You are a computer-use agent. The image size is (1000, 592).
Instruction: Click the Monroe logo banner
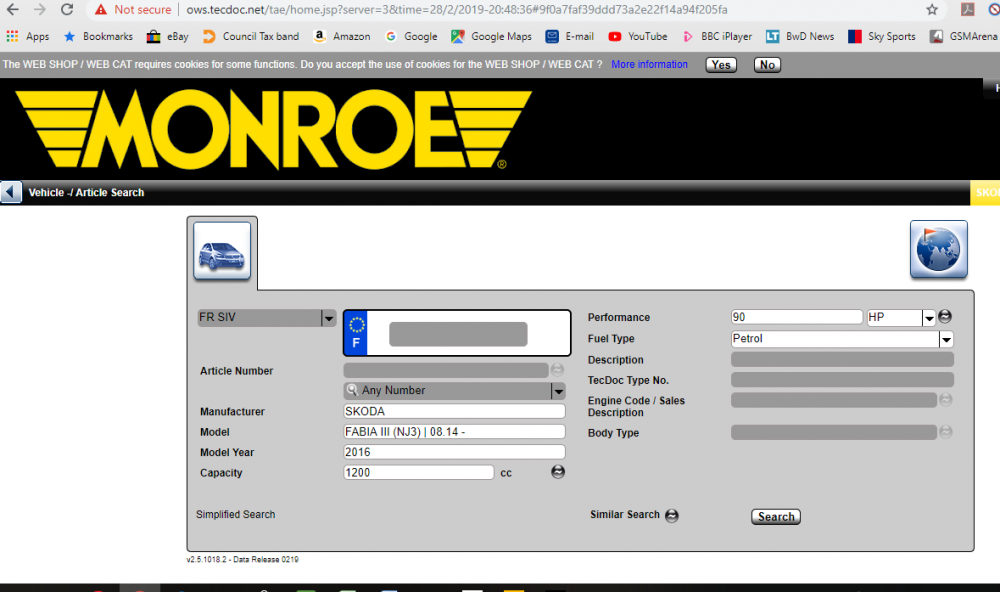pos(274,130)
